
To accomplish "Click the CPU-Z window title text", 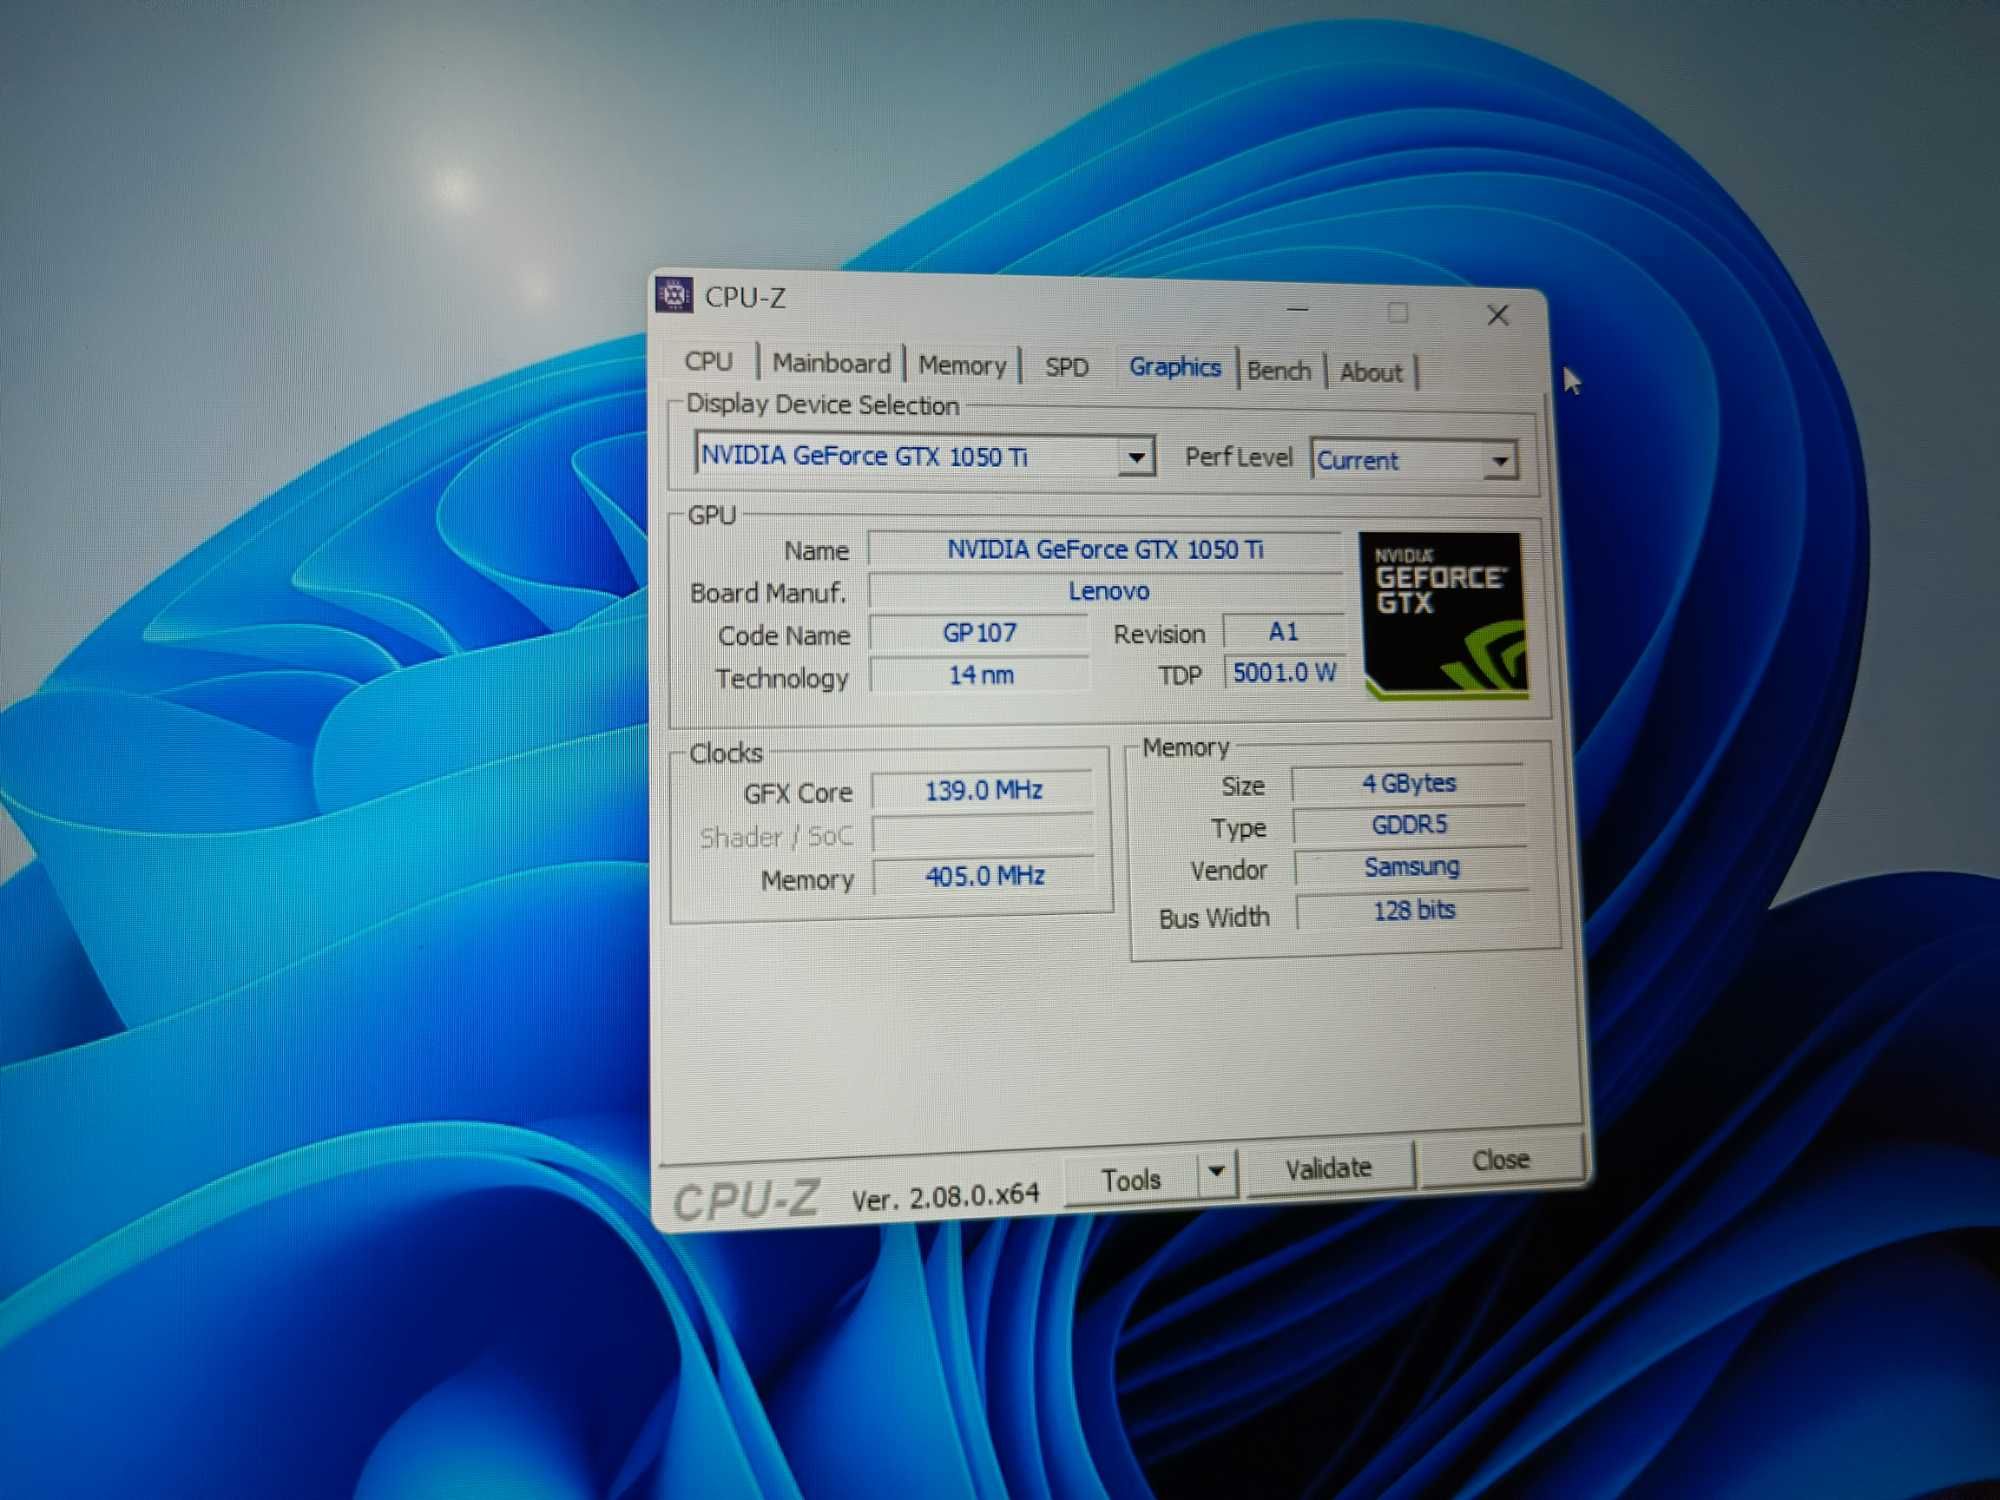I will (x=745, y=297).
